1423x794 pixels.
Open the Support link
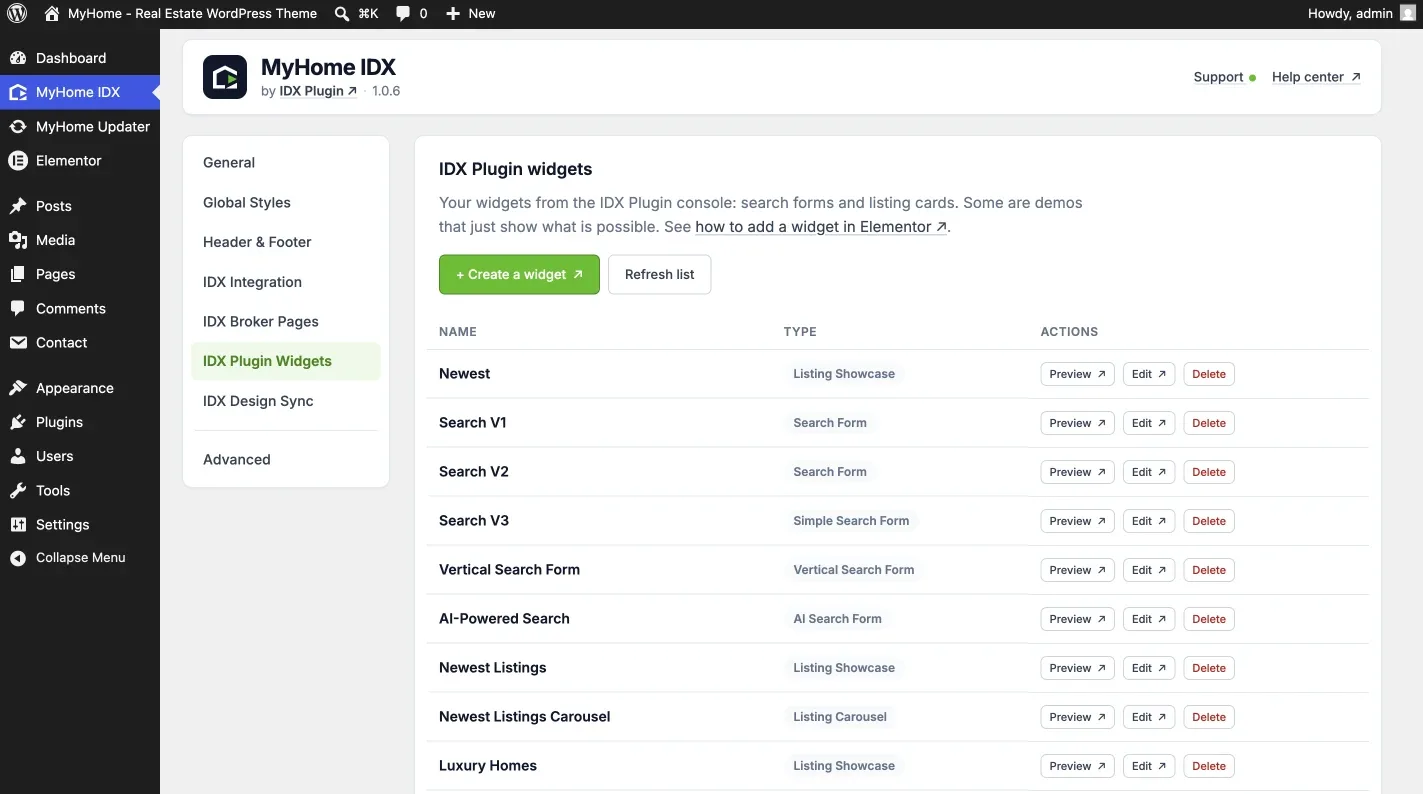pyautogui.click(x=1224, y=77)
